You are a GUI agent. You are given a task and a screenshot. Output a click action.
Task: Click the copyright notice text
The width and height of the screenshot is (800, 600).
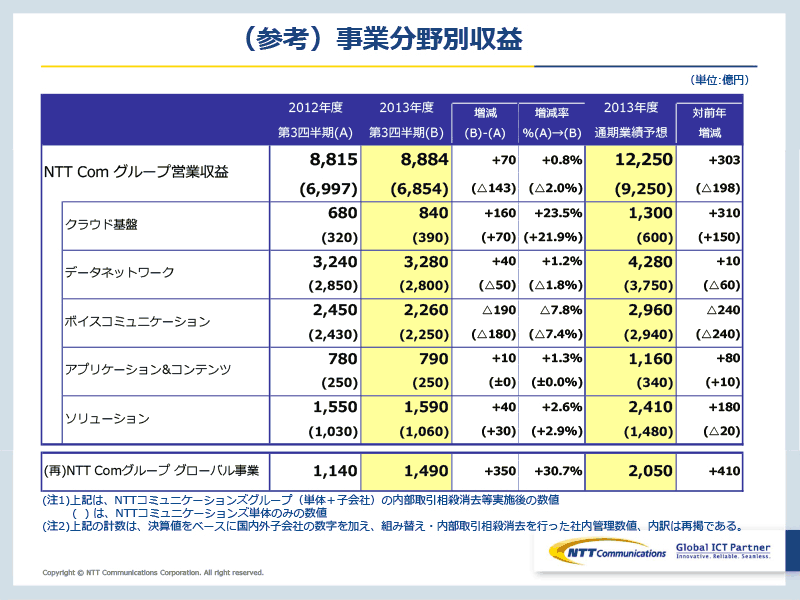pos(153,572)
